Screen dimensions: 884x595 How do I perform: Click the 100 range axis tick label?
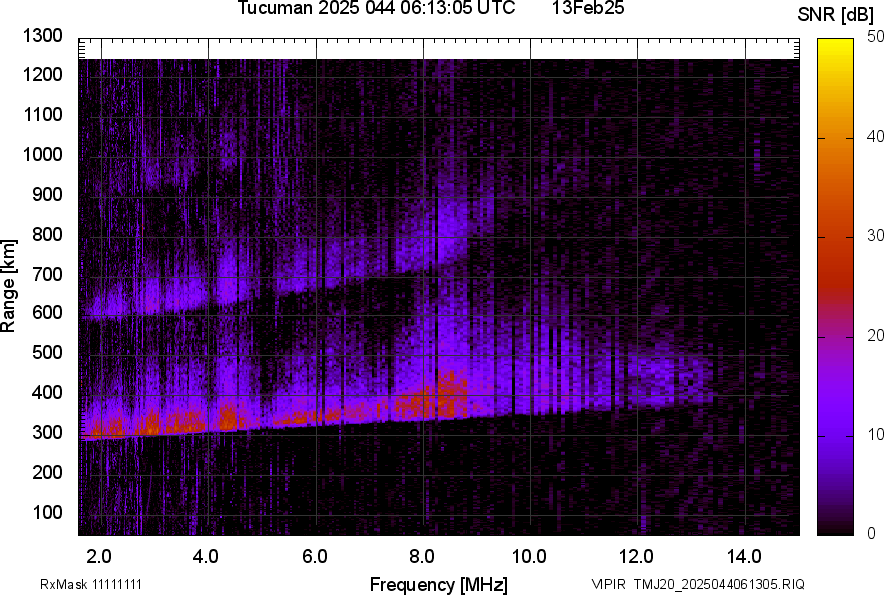pyautogui.click(x=47, y=512)
